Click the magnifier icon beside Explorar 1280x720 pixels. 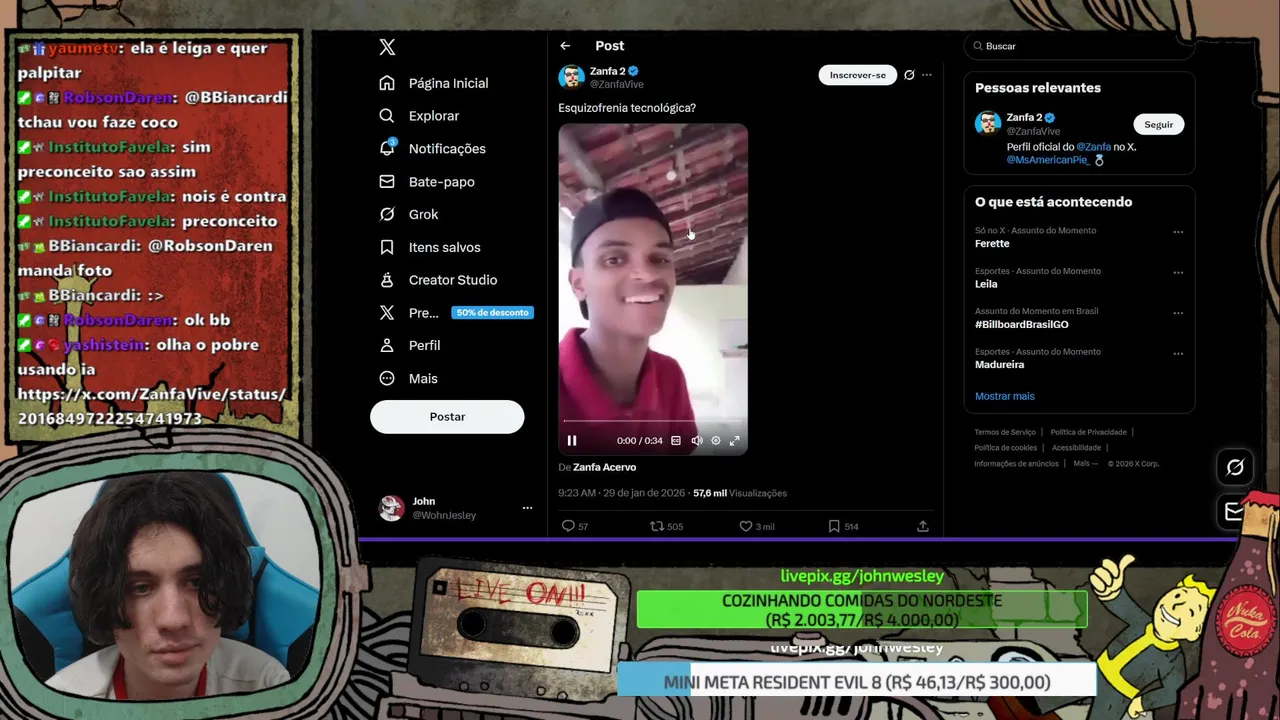pyautogui.click(x=387, y=116)
